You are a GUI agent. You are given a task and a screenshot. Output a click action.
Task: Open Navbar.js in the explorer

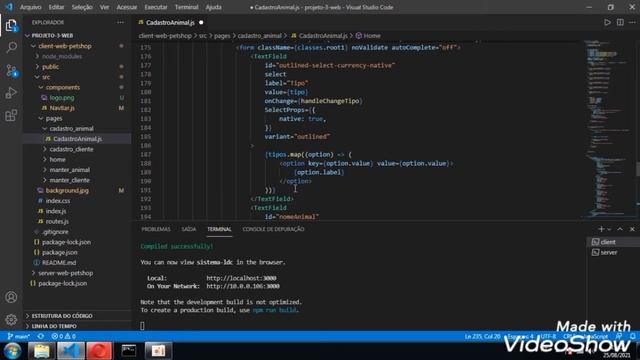click(x=62, y=108)
